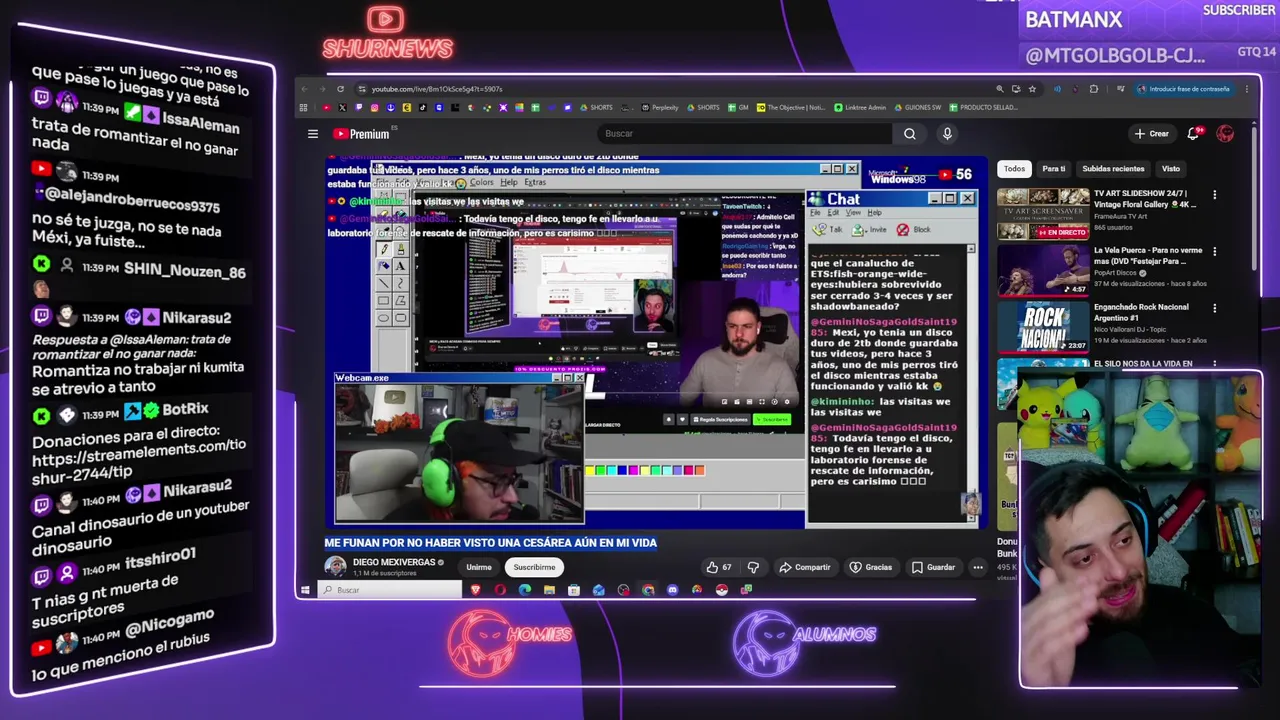Select the Visto filter chip
This screenshot has width=1280, height=720.
coord(1171,169)
